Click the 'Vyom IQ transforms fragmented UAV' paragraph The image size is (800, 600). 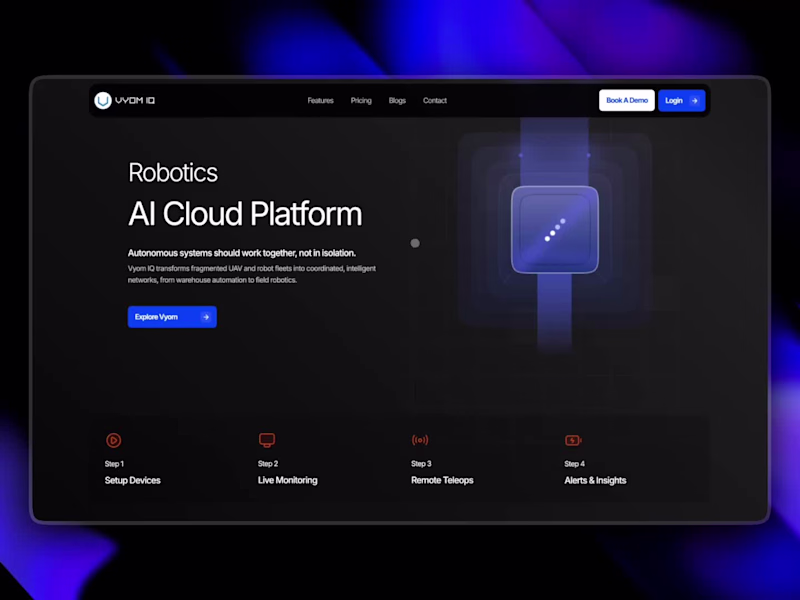tap(252, 274)
